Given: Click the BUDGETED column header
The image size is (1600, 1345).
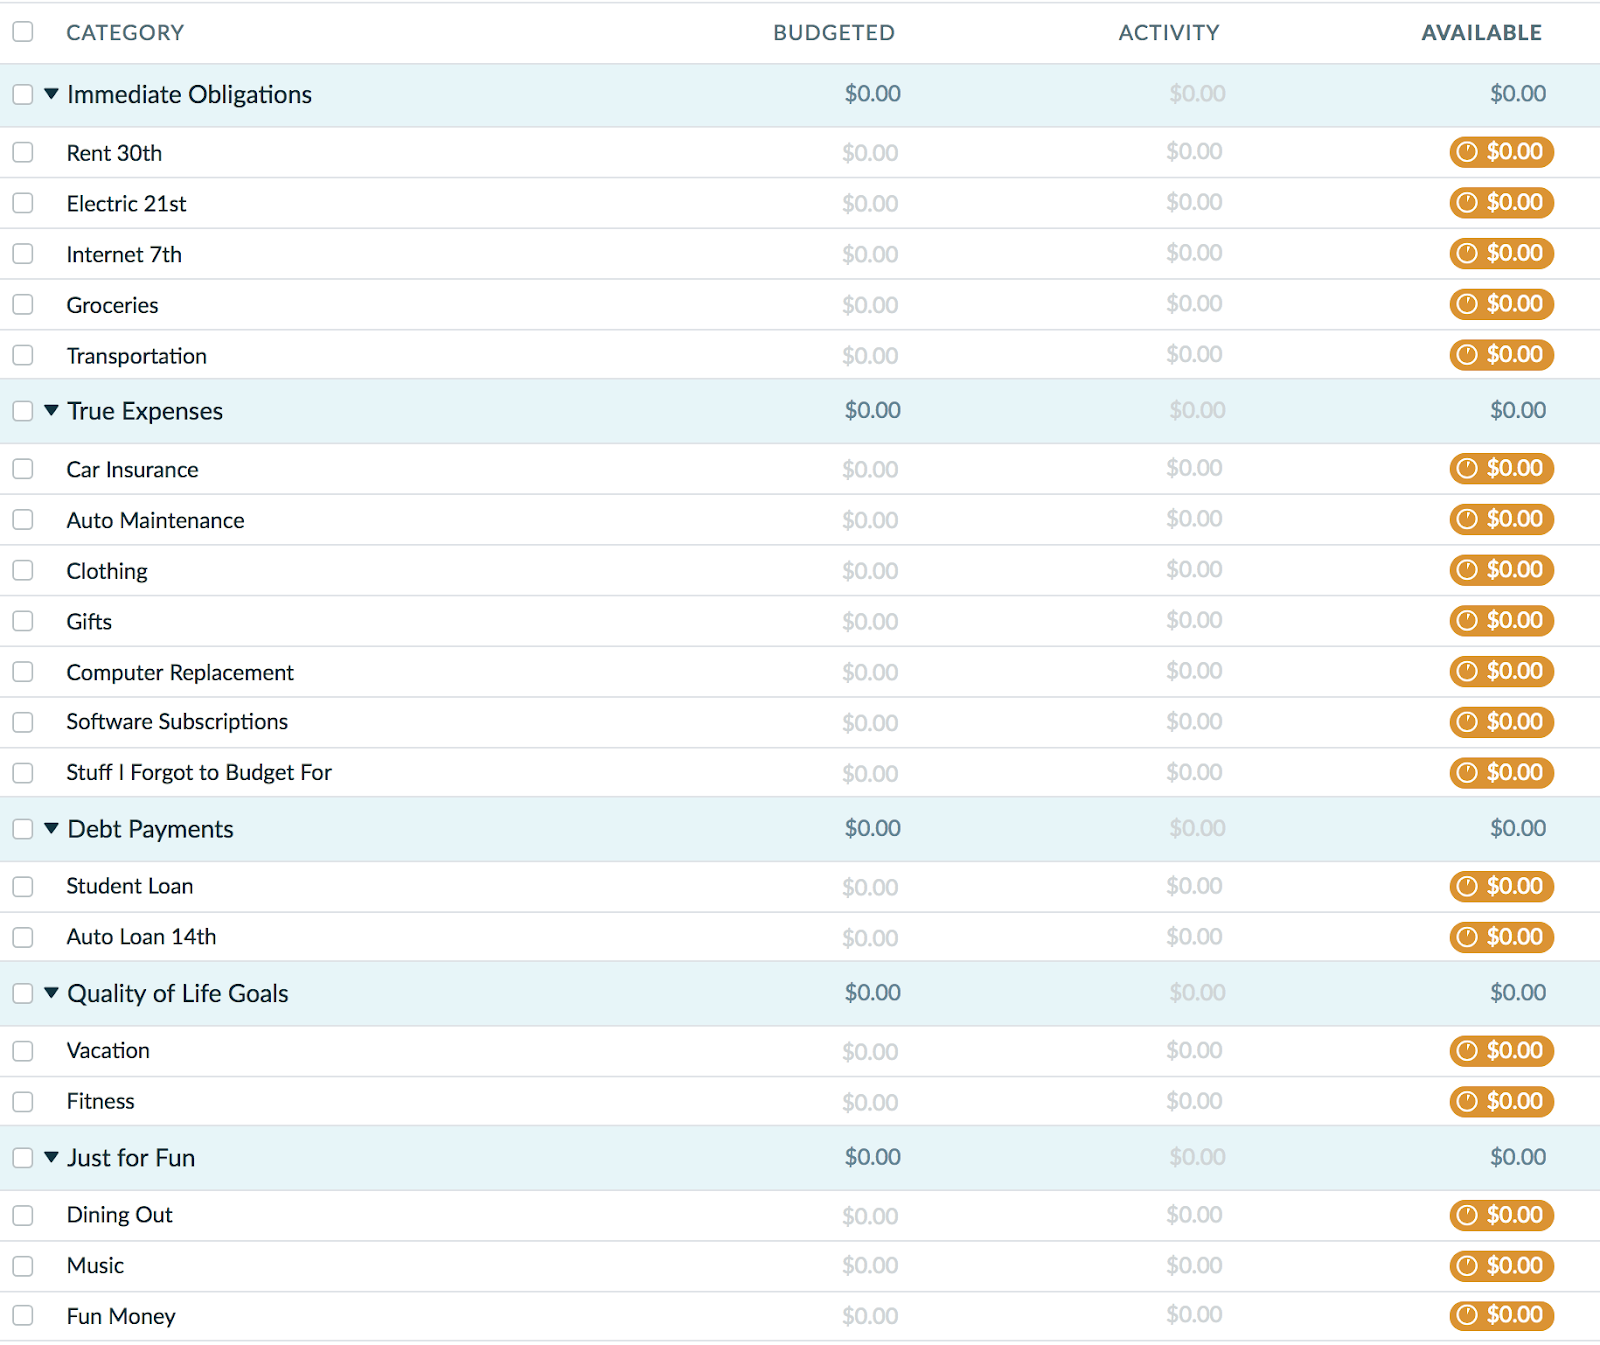Looking at the screenshot, I should click(834, 33).
